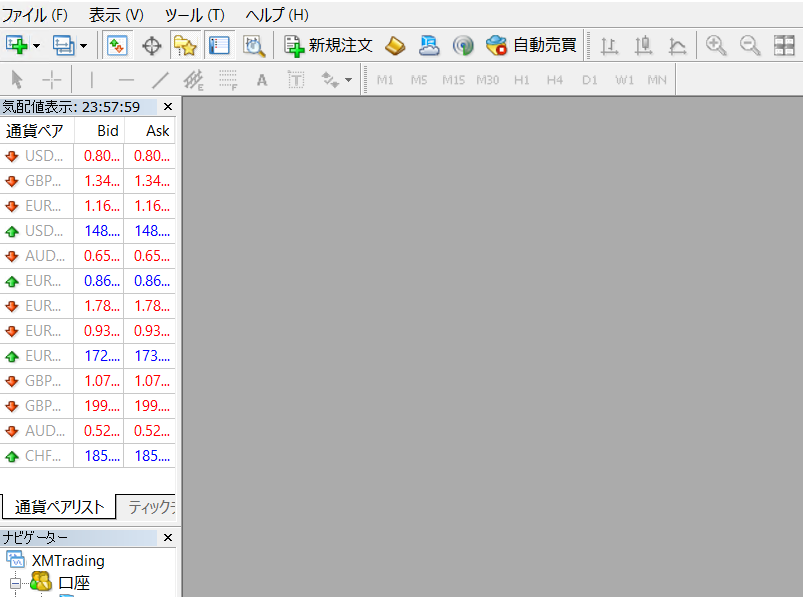Select the XMTrading navigator root item
803x597 pixels.
pyautogui.click(x=67, y=560)
